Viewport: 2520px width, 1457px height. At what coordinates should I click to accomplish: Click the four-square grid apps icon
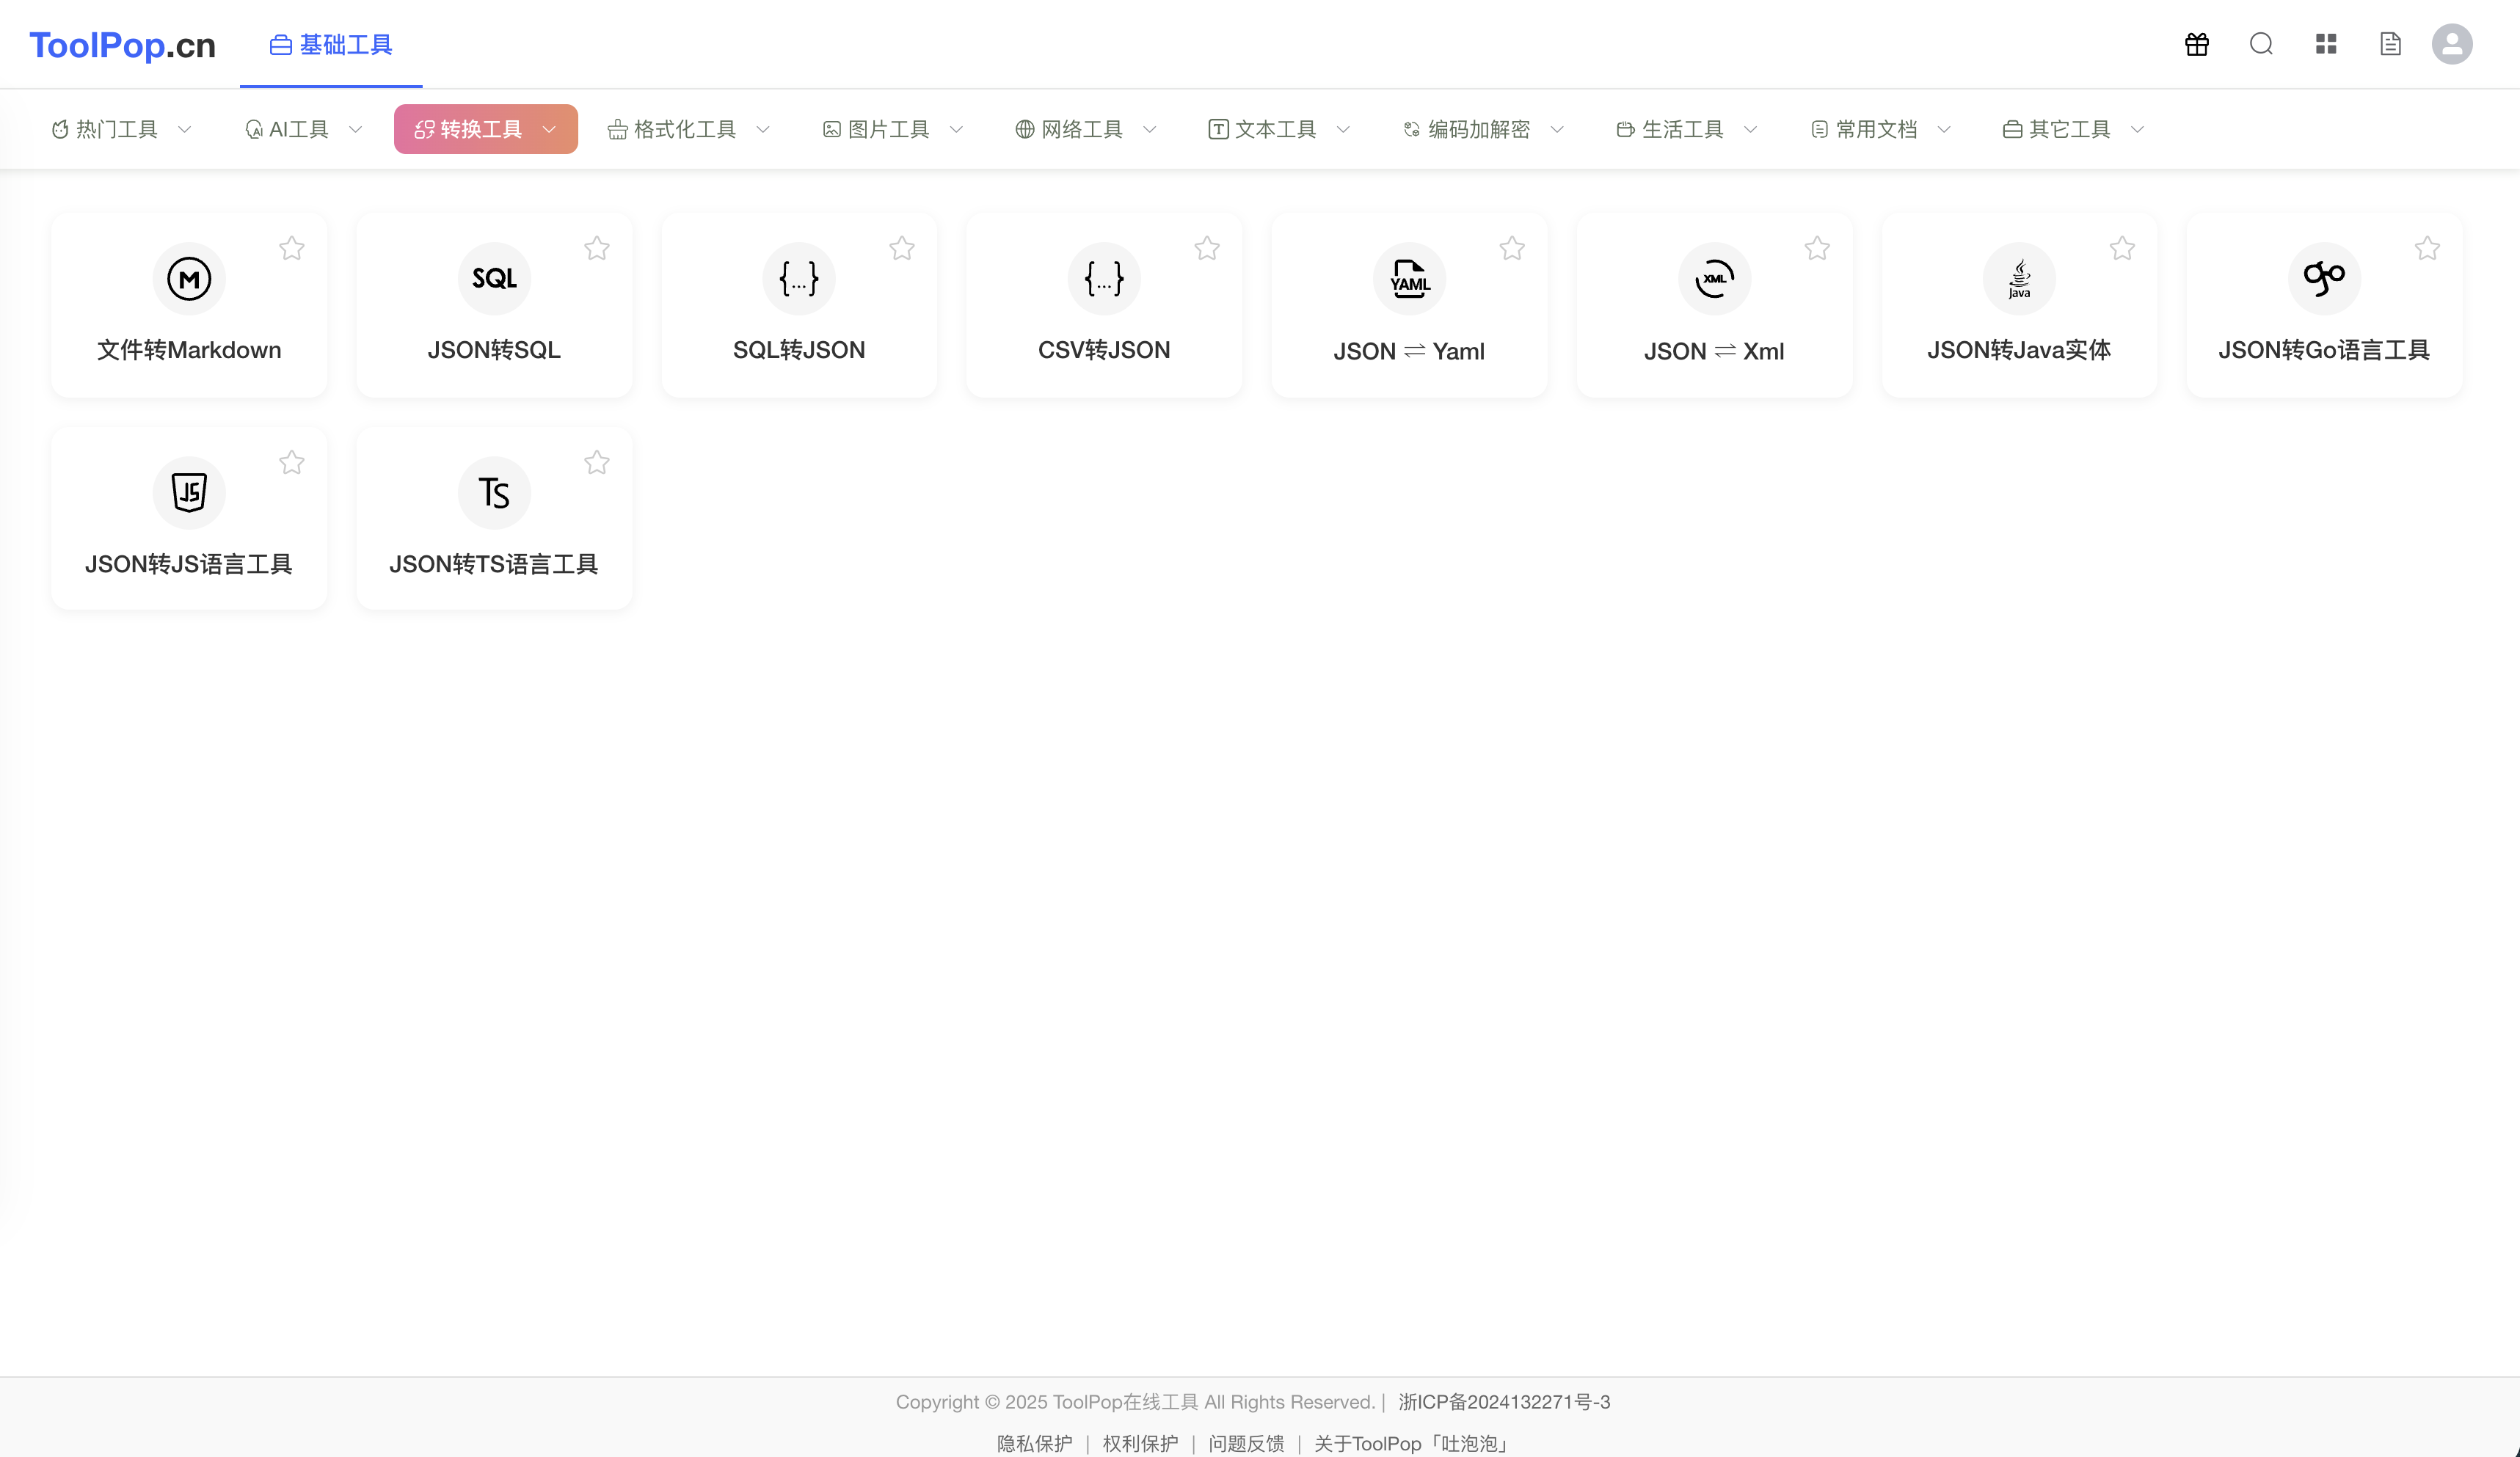2326,44
